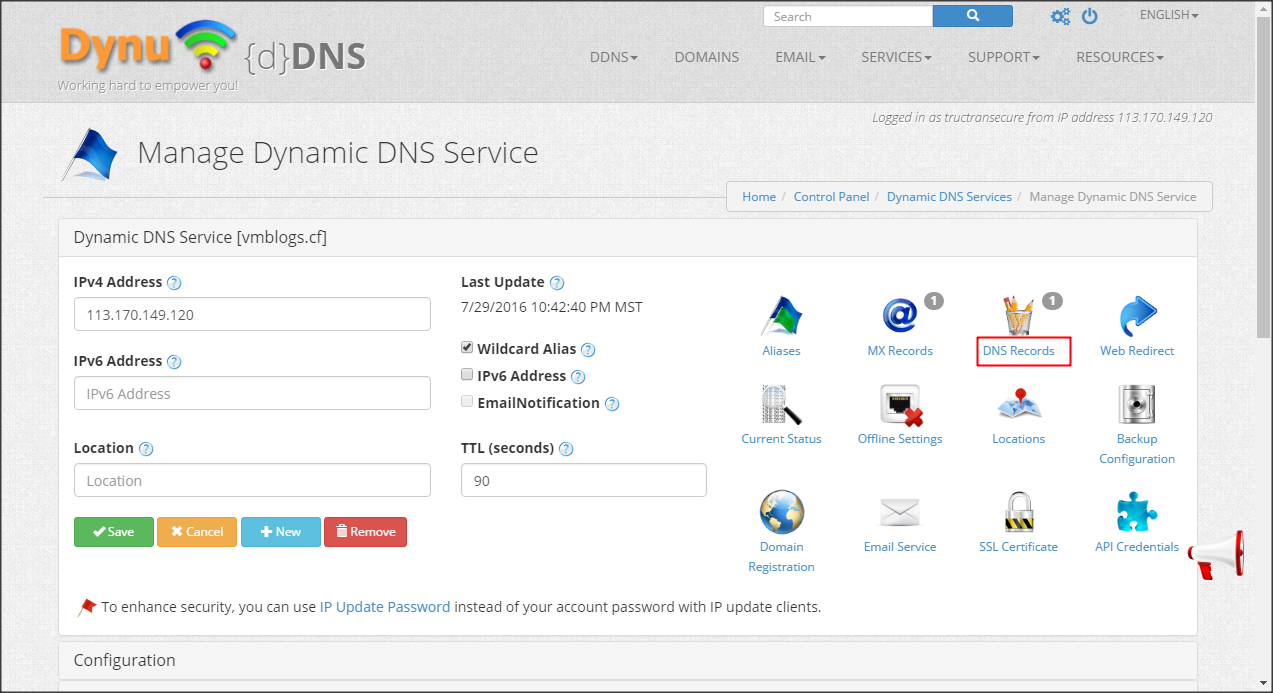Open MX Records envelope icon
Screen dimensions: 1273x693
click(x=899, y=315)
